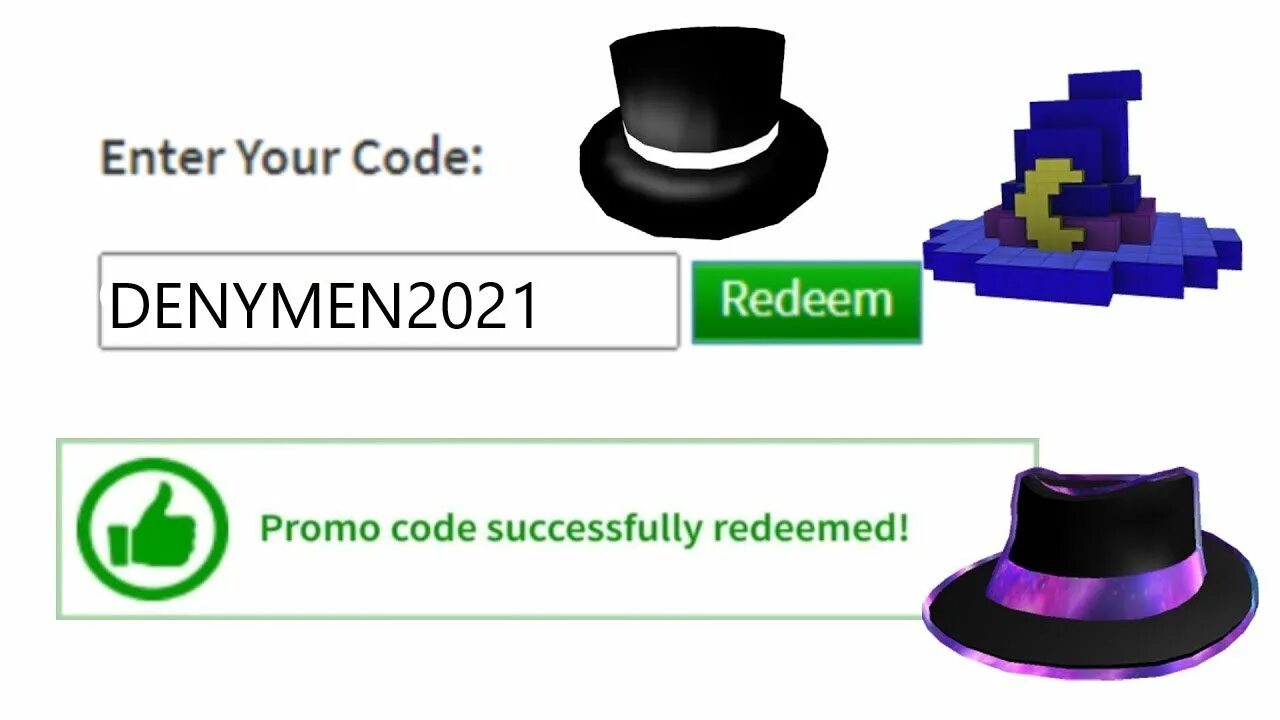This screenshot has height=720, width=1280.
Task: Click the word 'Promo' in success banner
Action: 305,527
